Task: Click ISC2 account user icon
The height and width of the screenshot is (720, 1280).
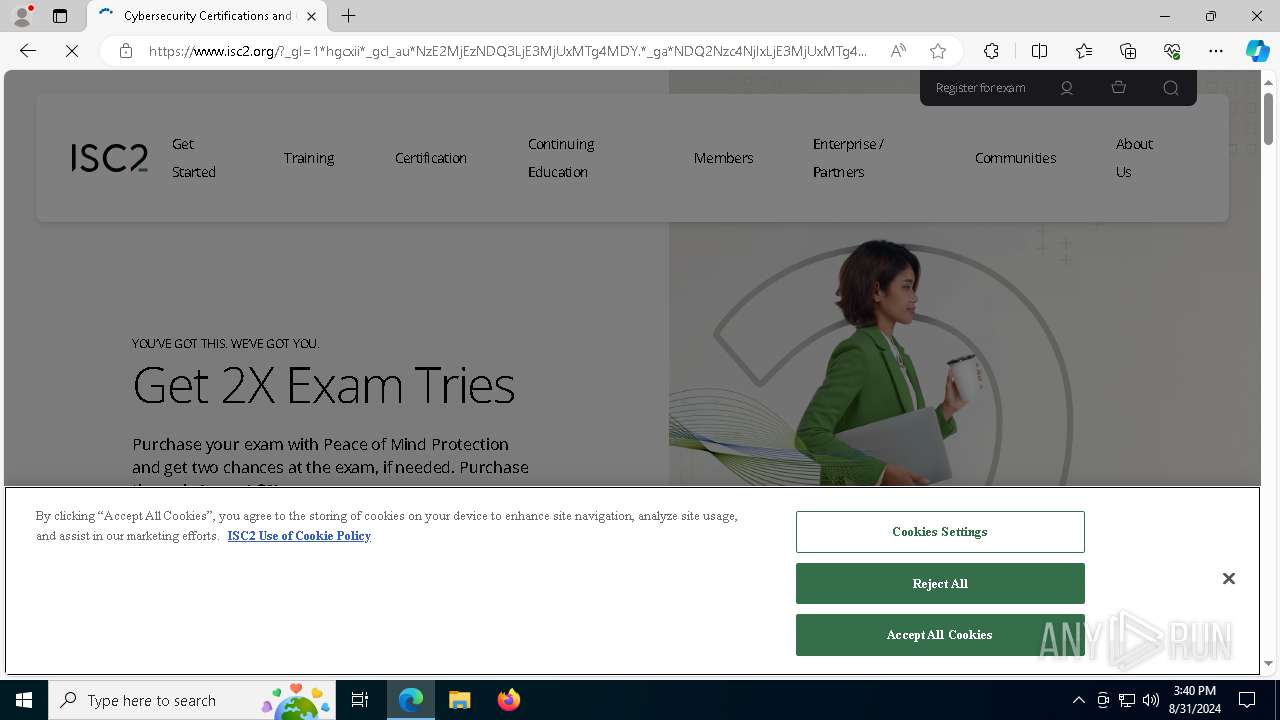Action: 1067,88
